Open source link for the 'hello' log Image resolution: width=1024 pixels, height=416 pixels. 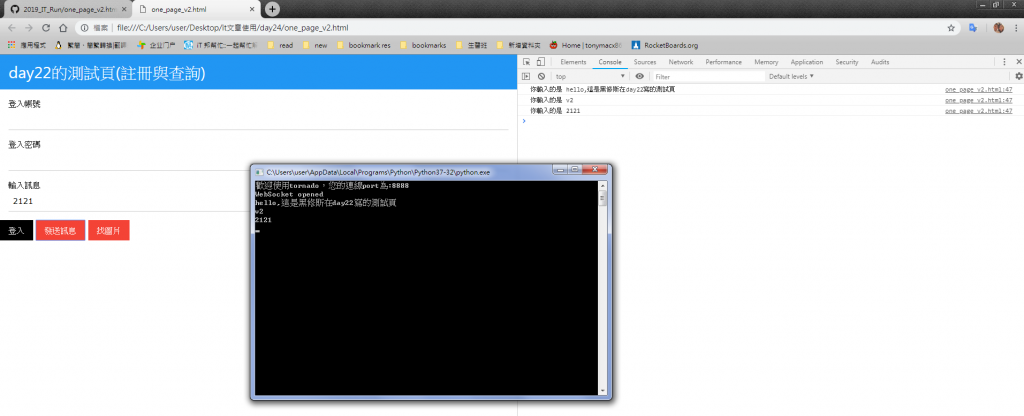point(978,89)
